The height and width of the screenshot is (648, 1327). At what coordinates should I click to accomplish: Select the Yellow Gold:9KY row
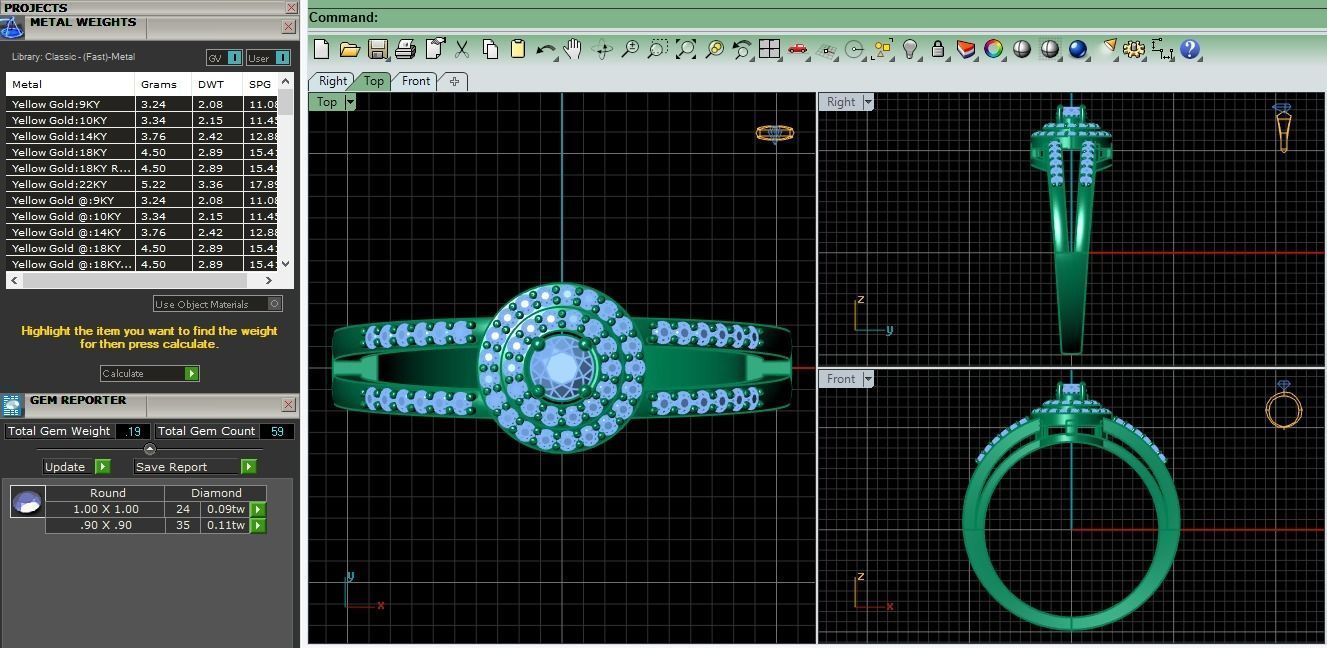pyautogui.click(x=143, y=104)
